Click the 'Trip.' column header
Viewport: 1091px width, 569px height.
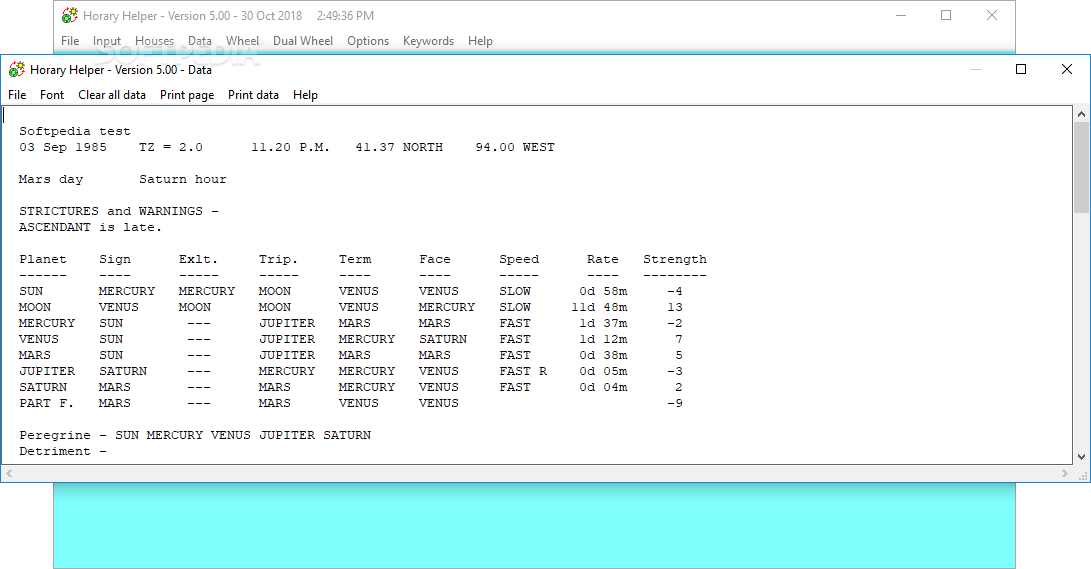coord(278,259)
